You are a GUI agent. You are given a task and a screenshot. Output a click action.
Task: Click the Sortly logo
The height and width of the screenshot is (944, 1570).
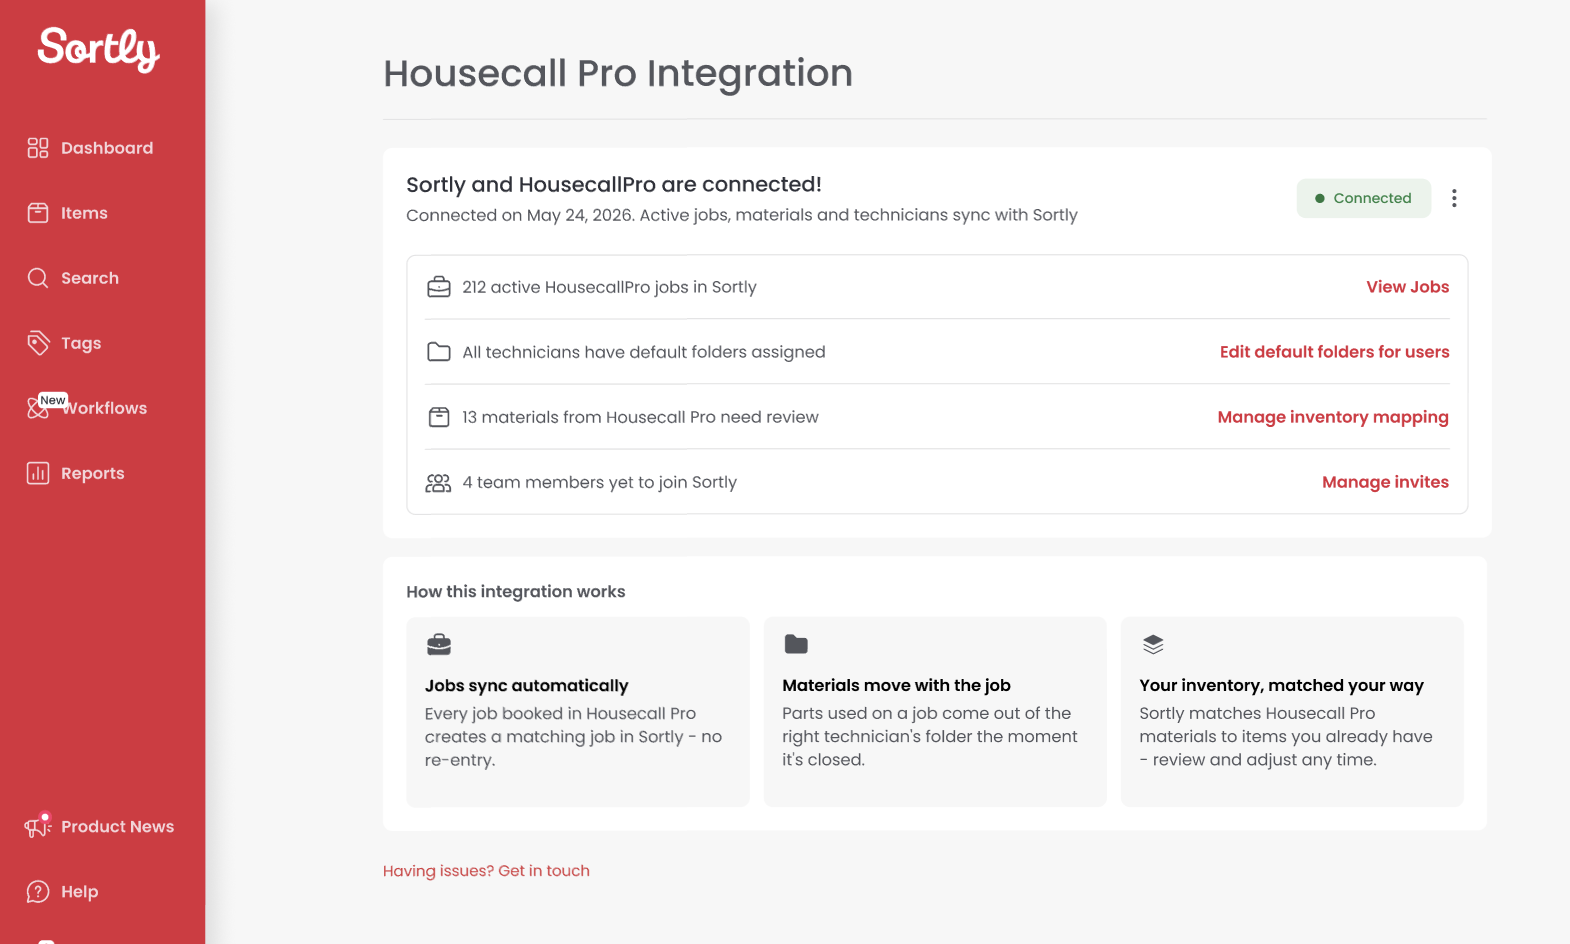tap(99, 49)
